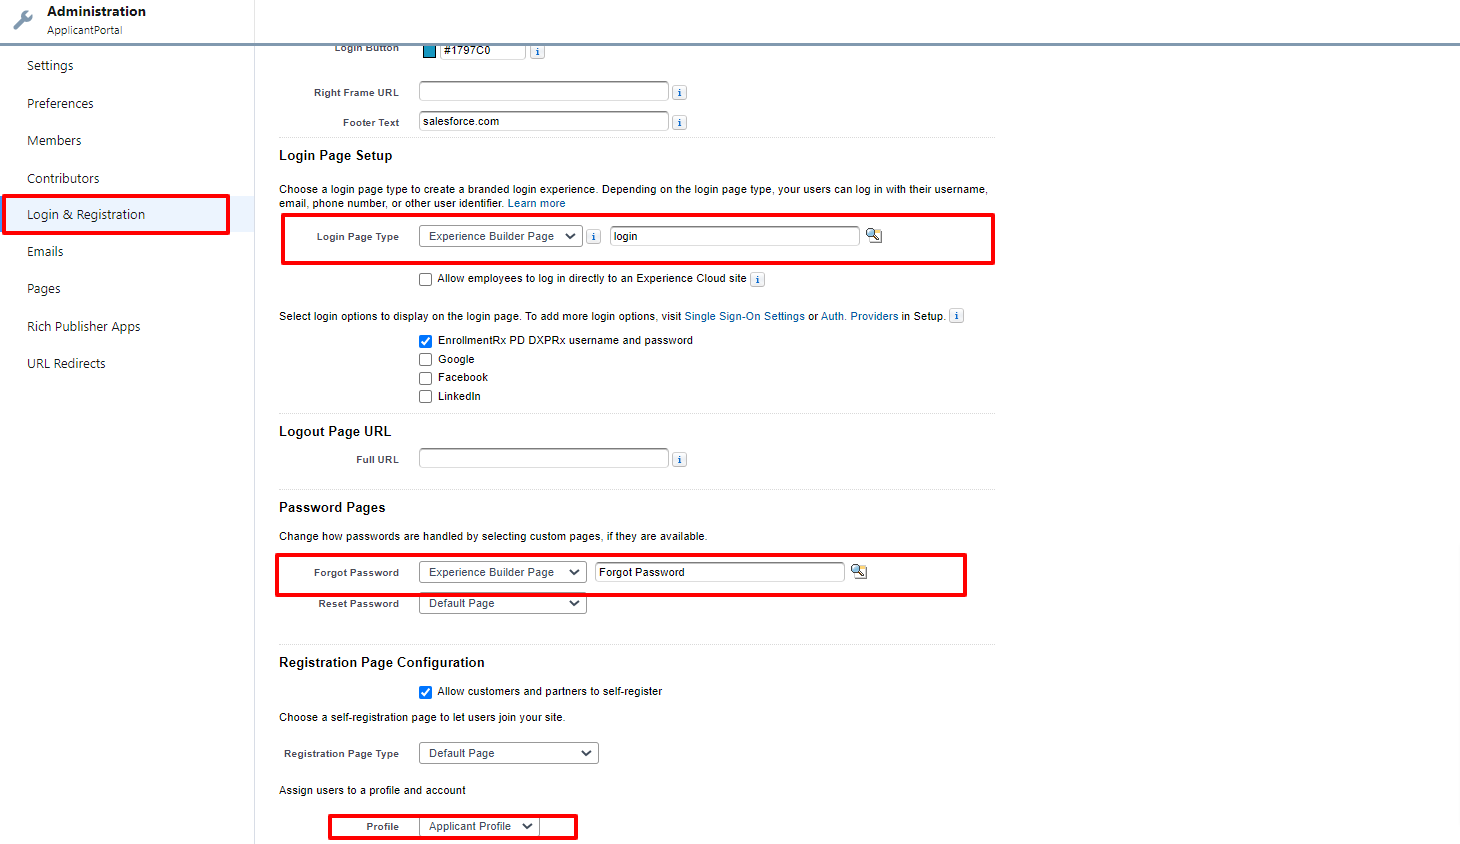Enable the Facebook login option checkbox

(426, 378)
